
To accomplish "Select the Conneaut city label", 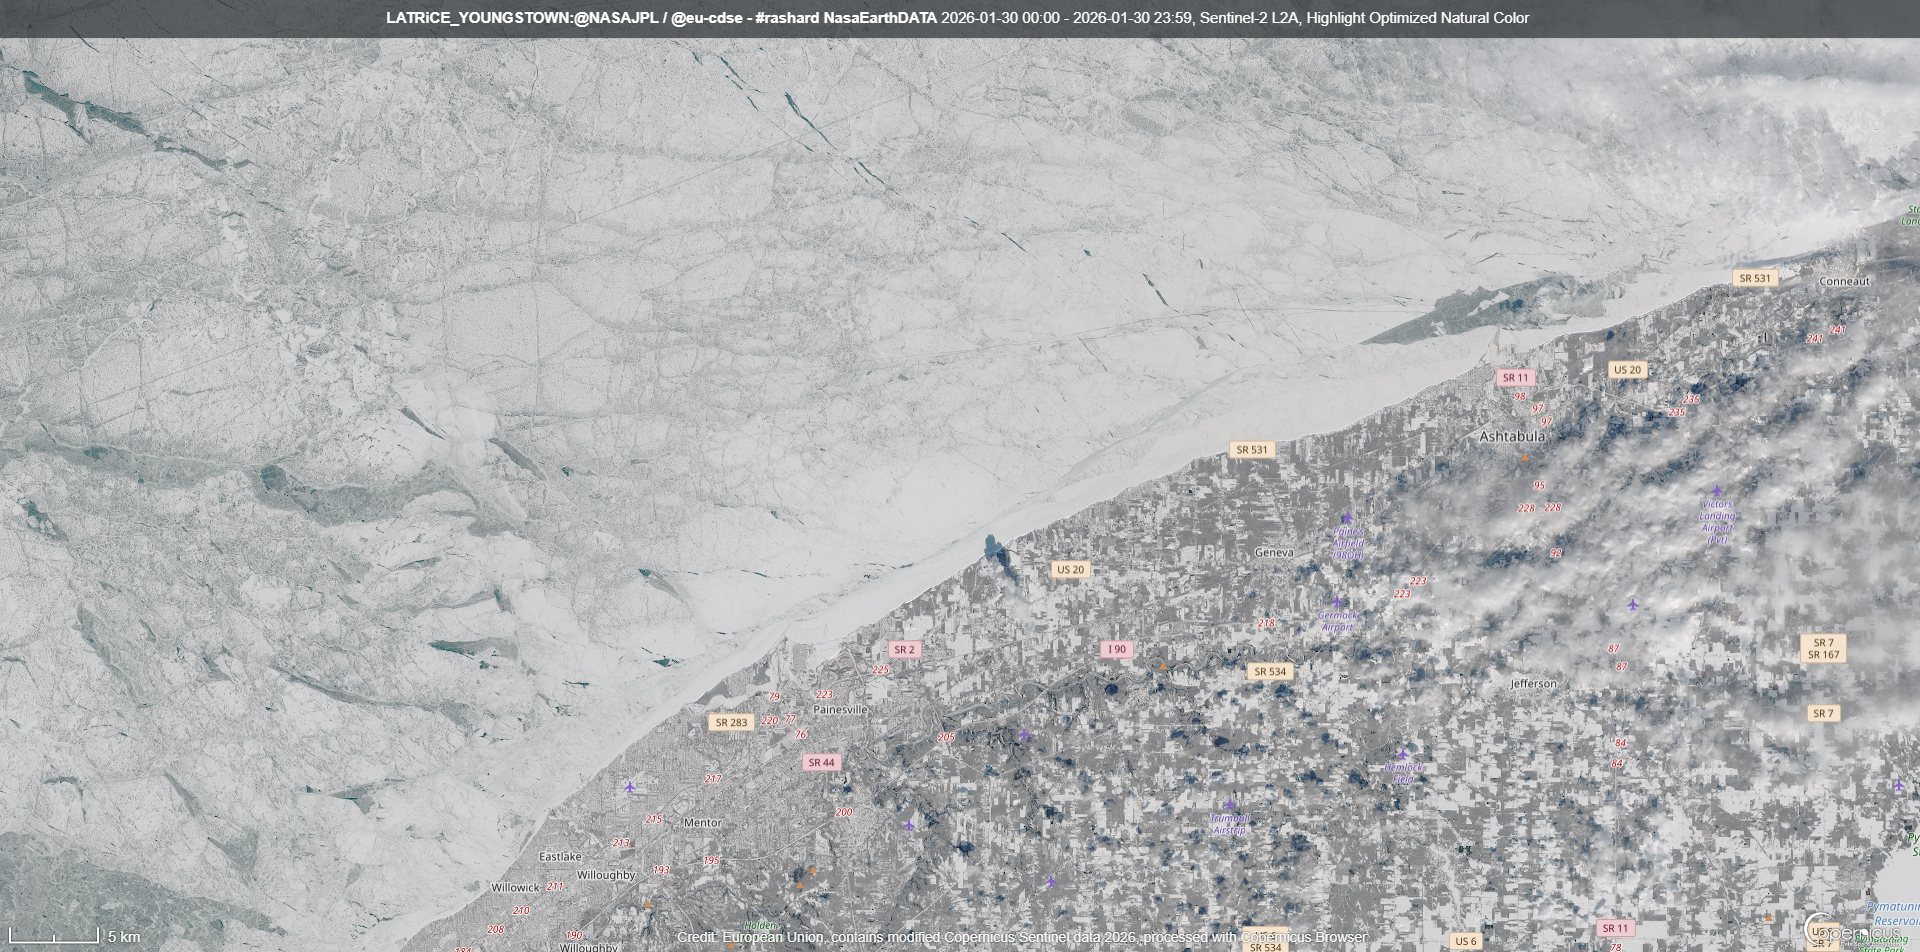I will (1844, 281).
